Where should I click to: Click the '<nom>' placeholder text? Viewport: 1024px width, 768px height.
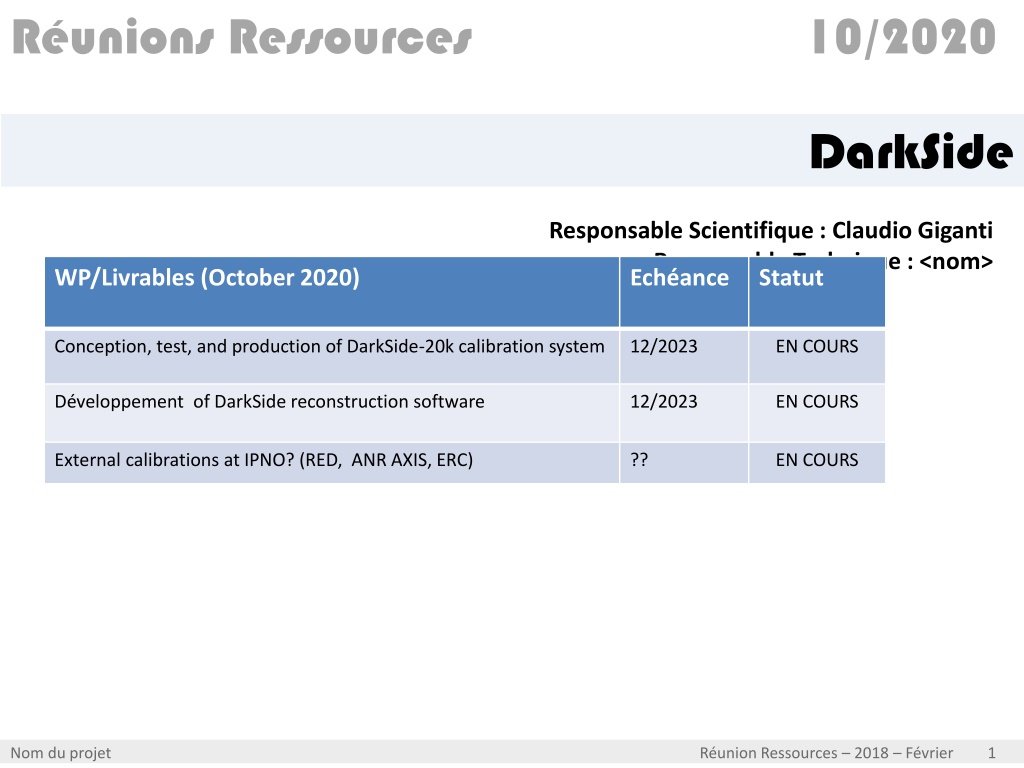(955, 261)
